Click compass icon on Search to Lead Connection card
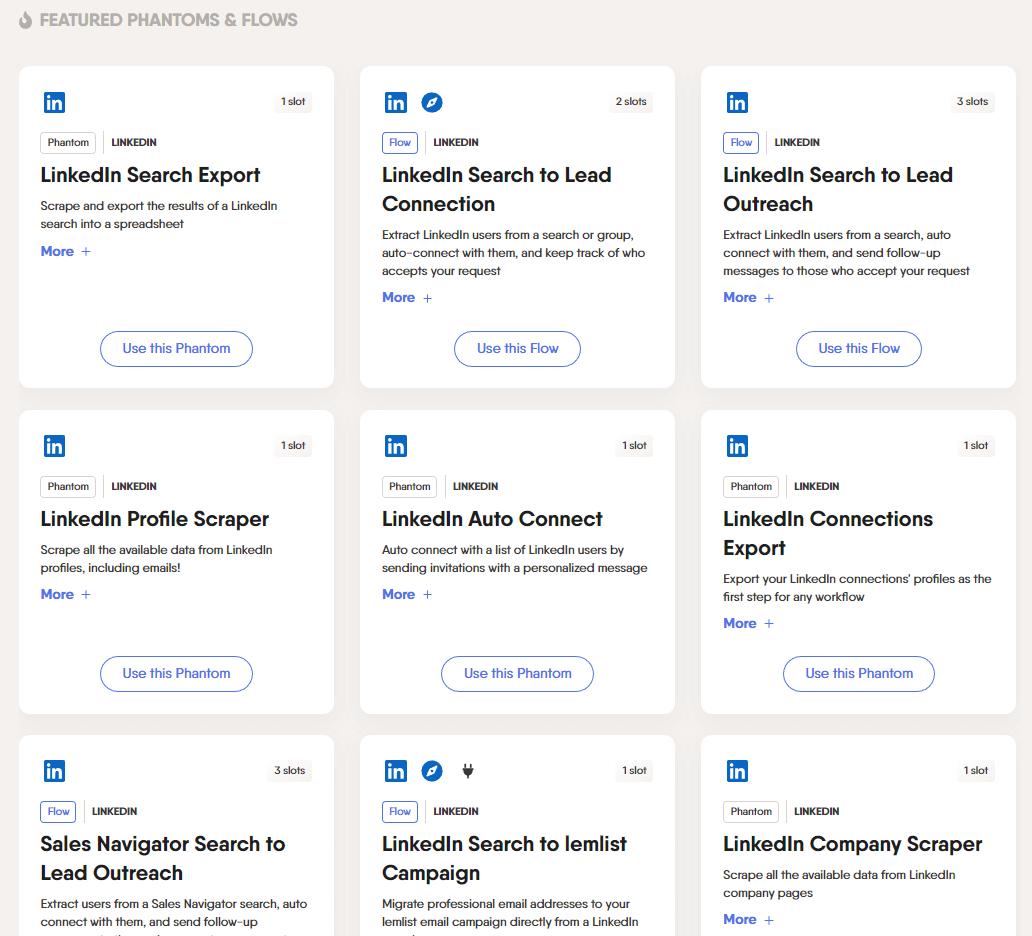1032x936 pixels. (432, 103)
